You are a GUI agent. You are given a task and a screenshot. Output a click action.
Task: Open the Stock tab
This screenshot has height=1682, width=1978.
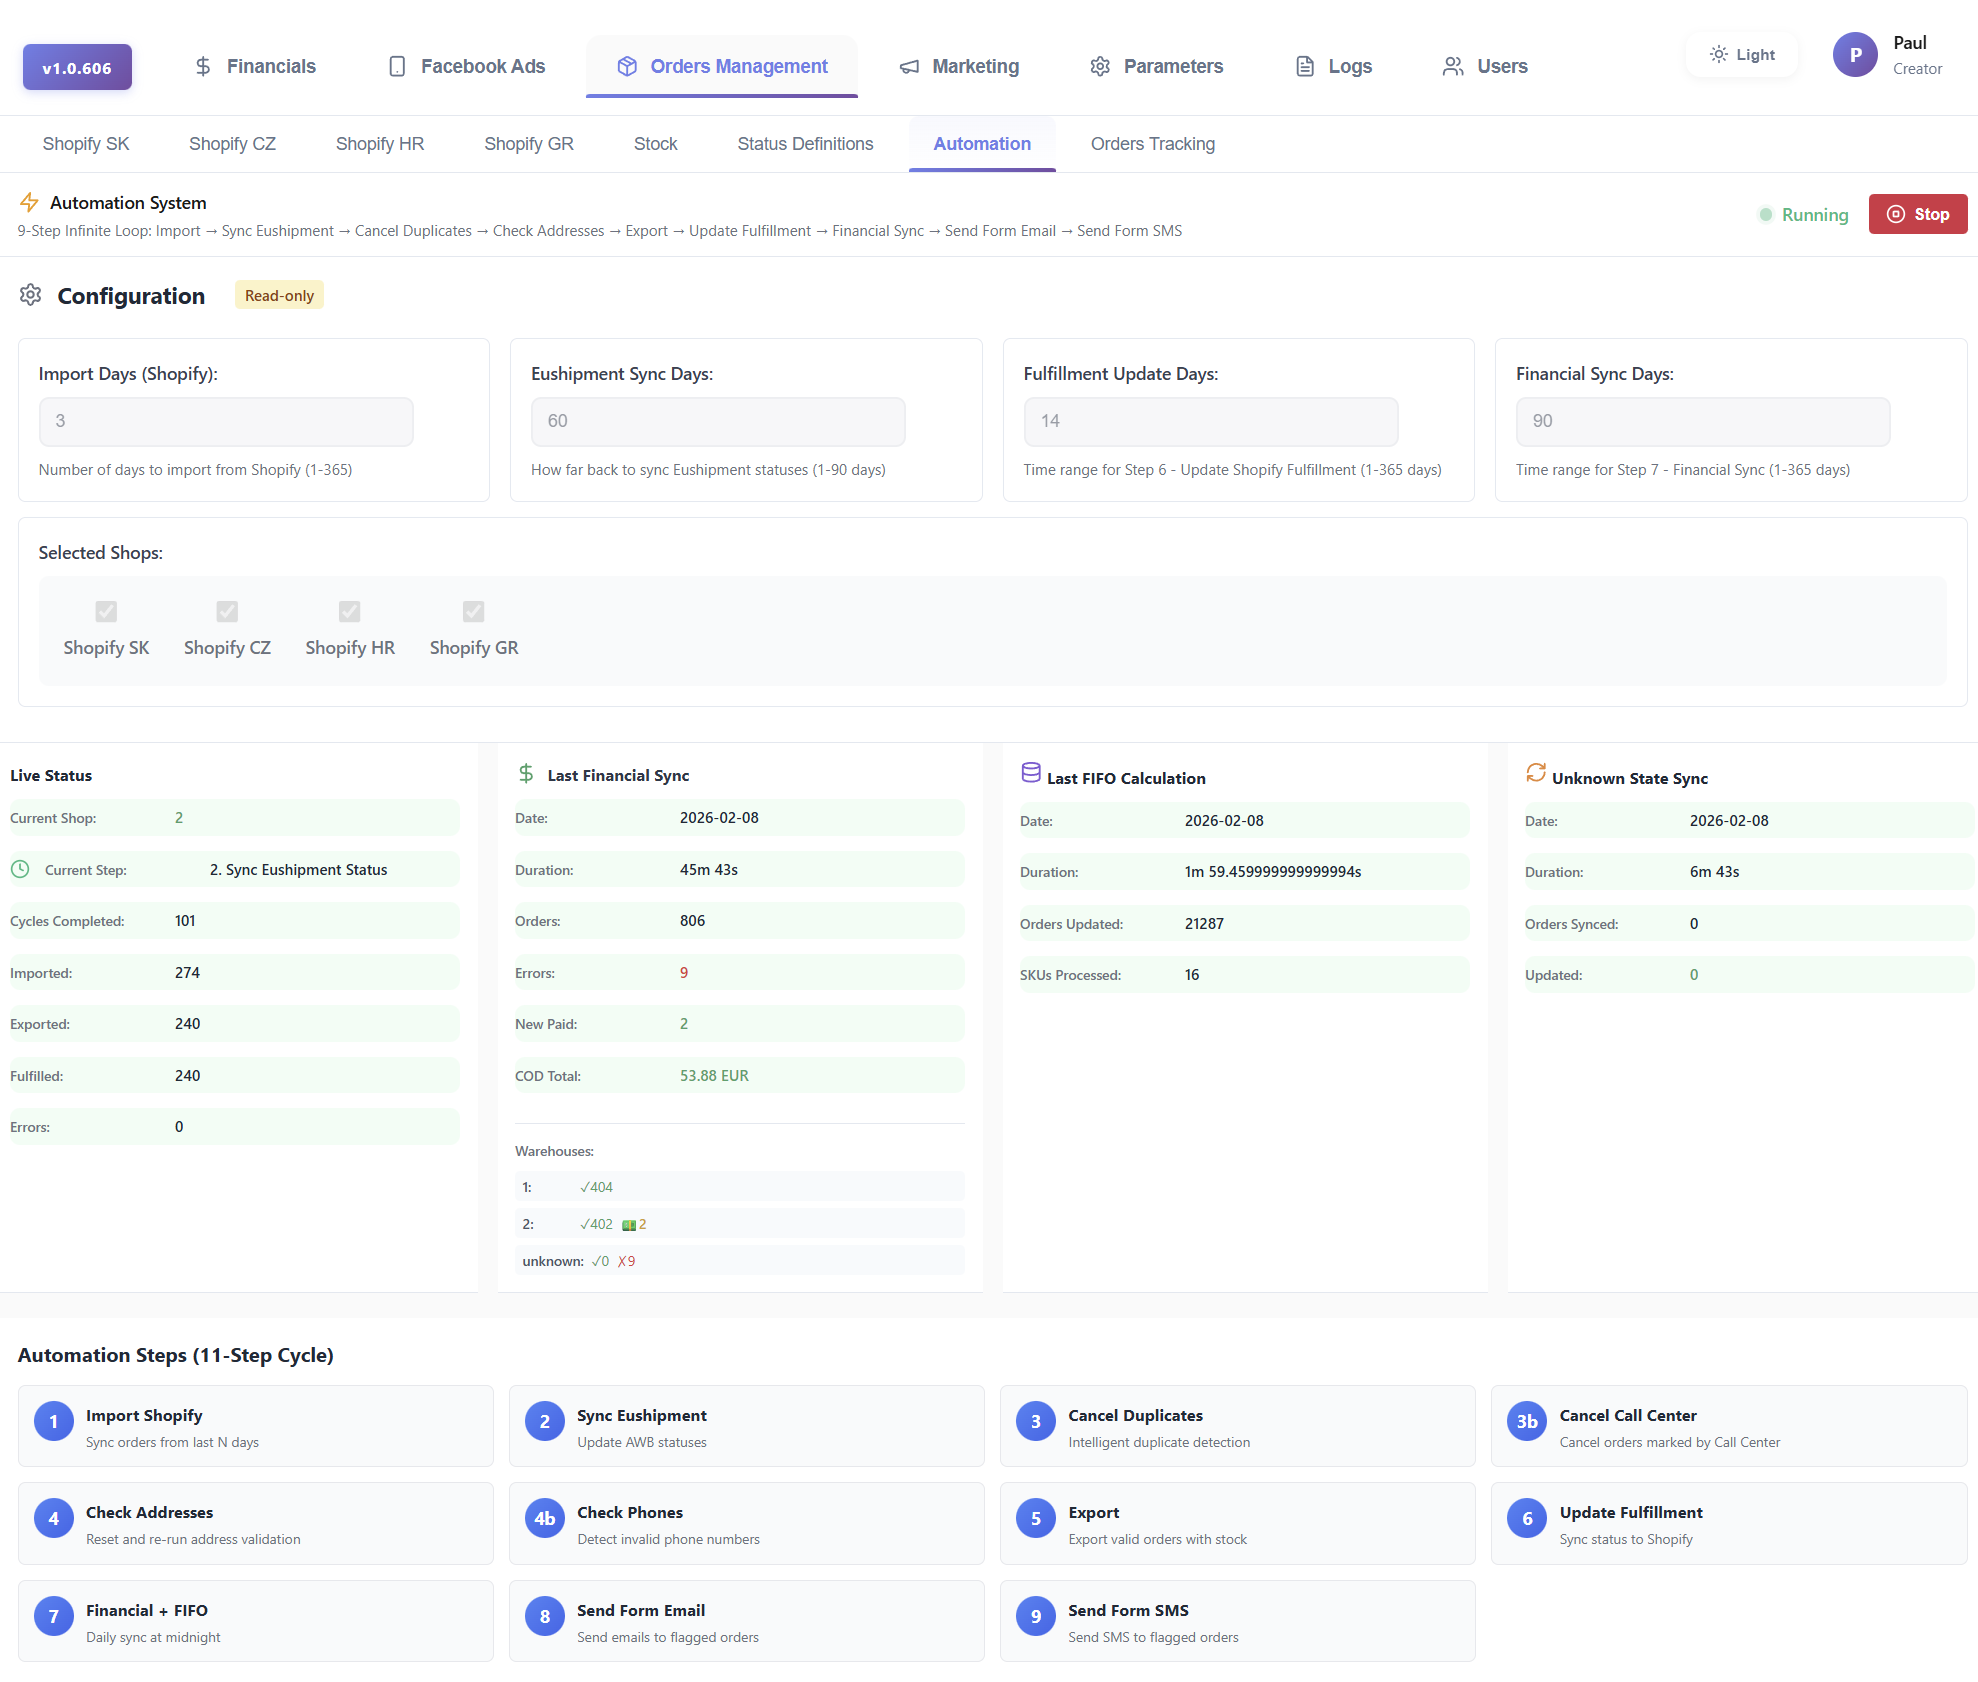[x=655, y=143]
